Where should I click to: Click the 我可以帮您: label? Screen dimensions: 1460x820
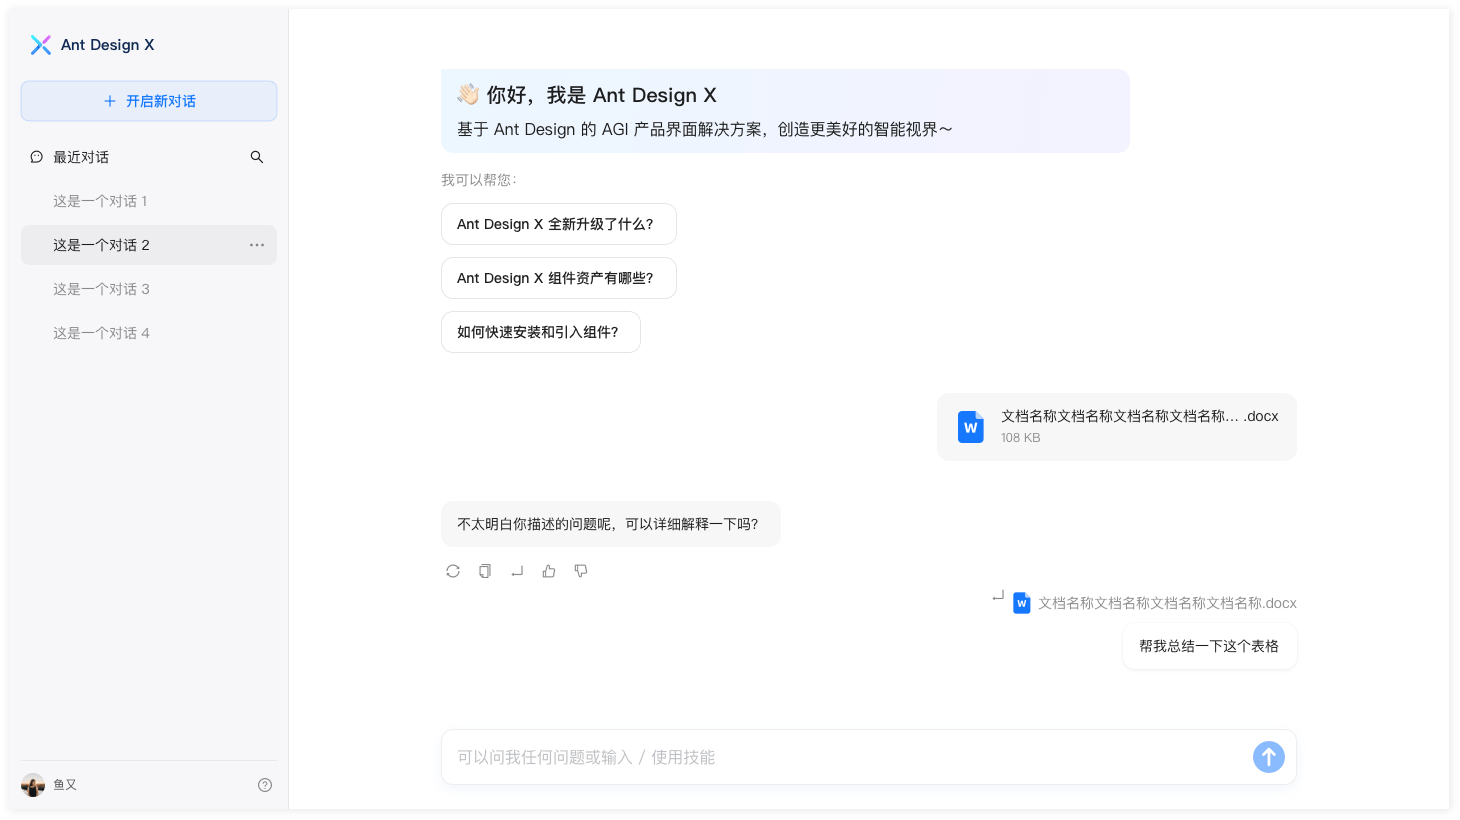[x=479, y=180]
